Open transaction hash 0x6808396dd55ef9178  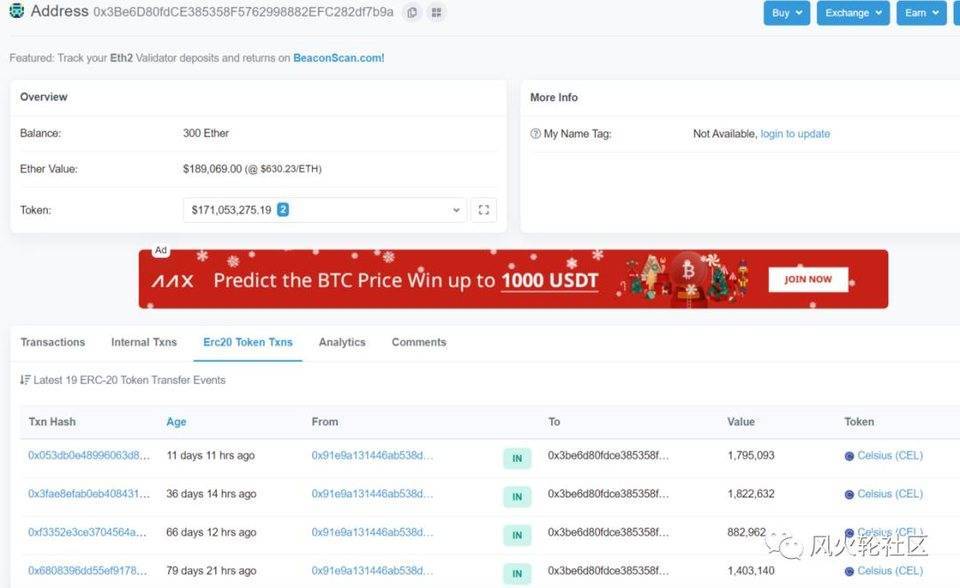click(88, 571)
